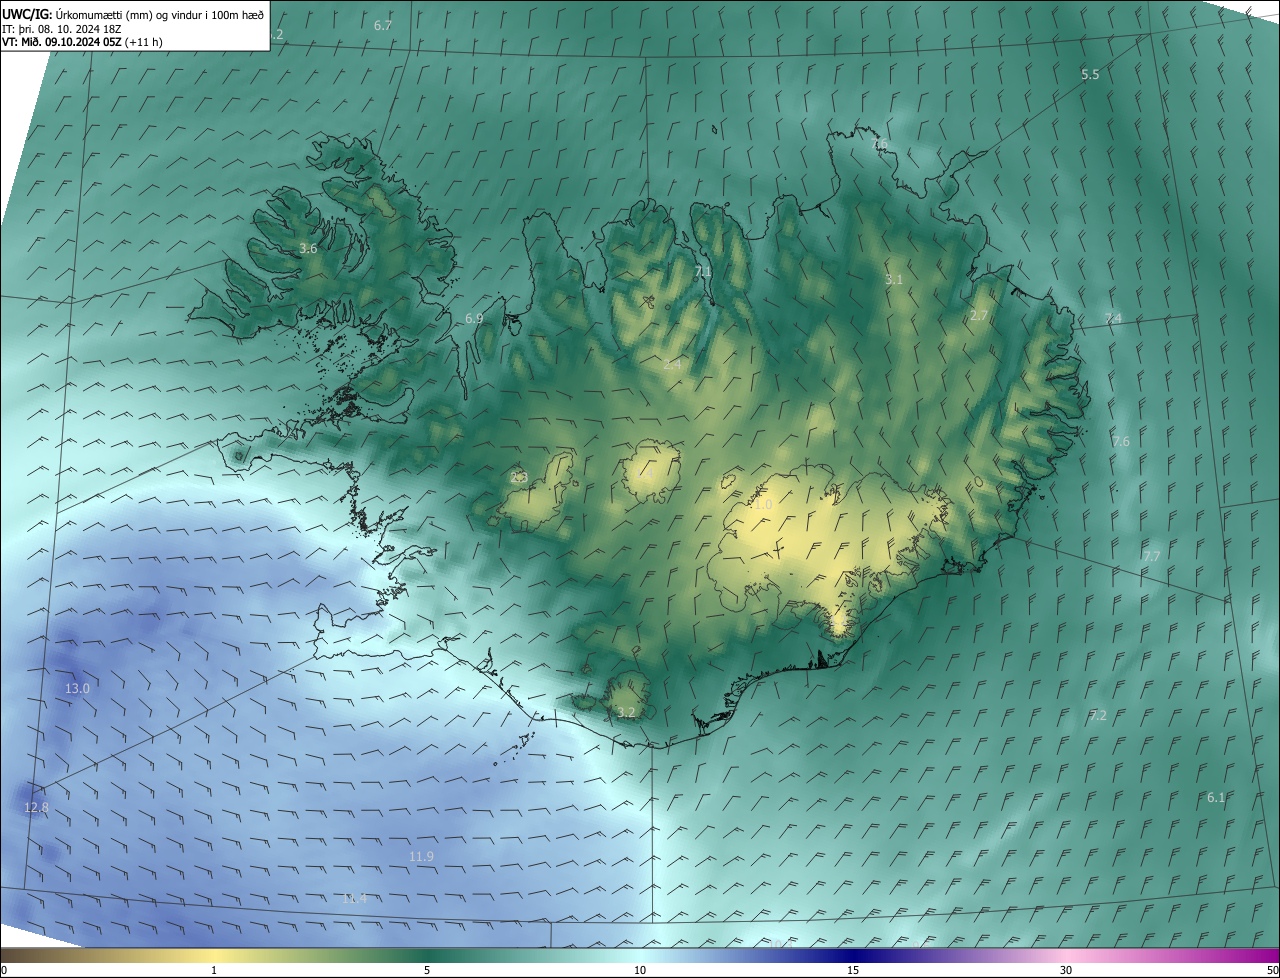Click the 6.1 value label
The image size is (1280, 978).
pos(1216,797)
